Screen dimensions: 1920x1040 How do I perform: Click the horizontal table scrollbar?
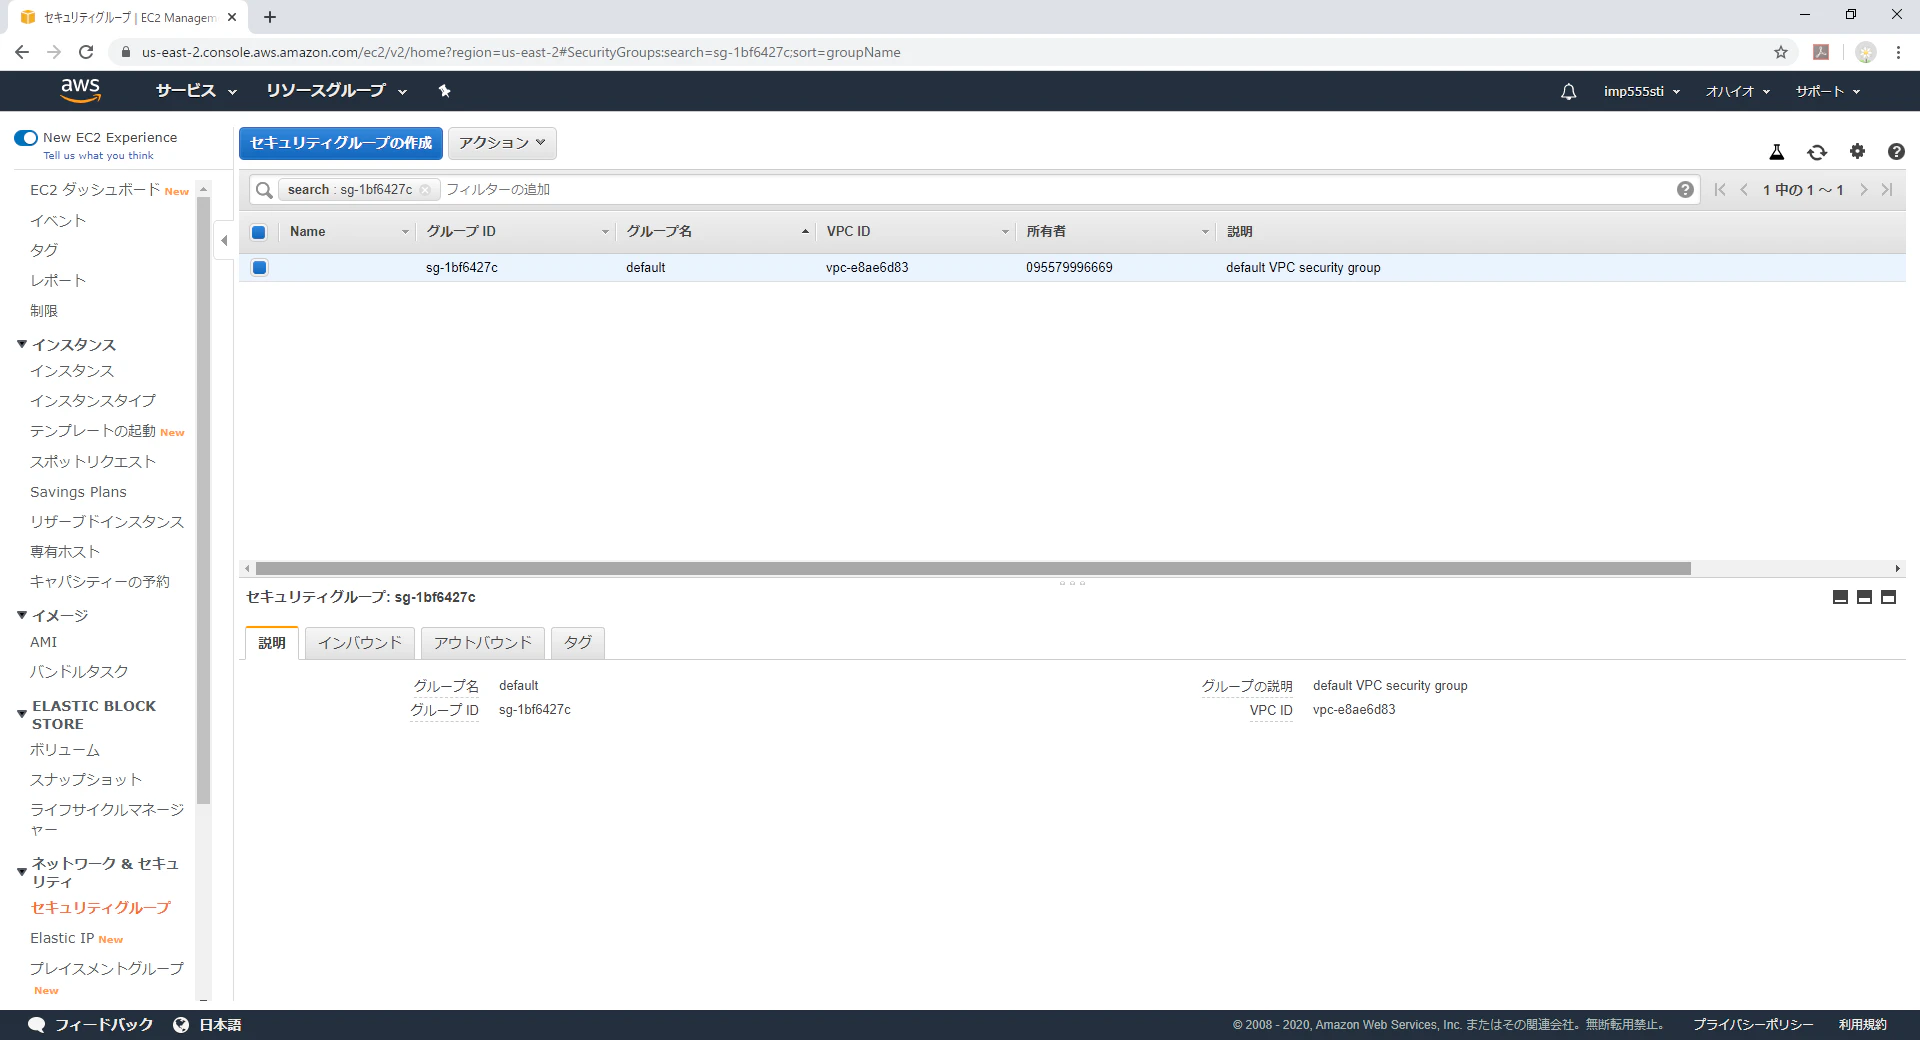973,568
